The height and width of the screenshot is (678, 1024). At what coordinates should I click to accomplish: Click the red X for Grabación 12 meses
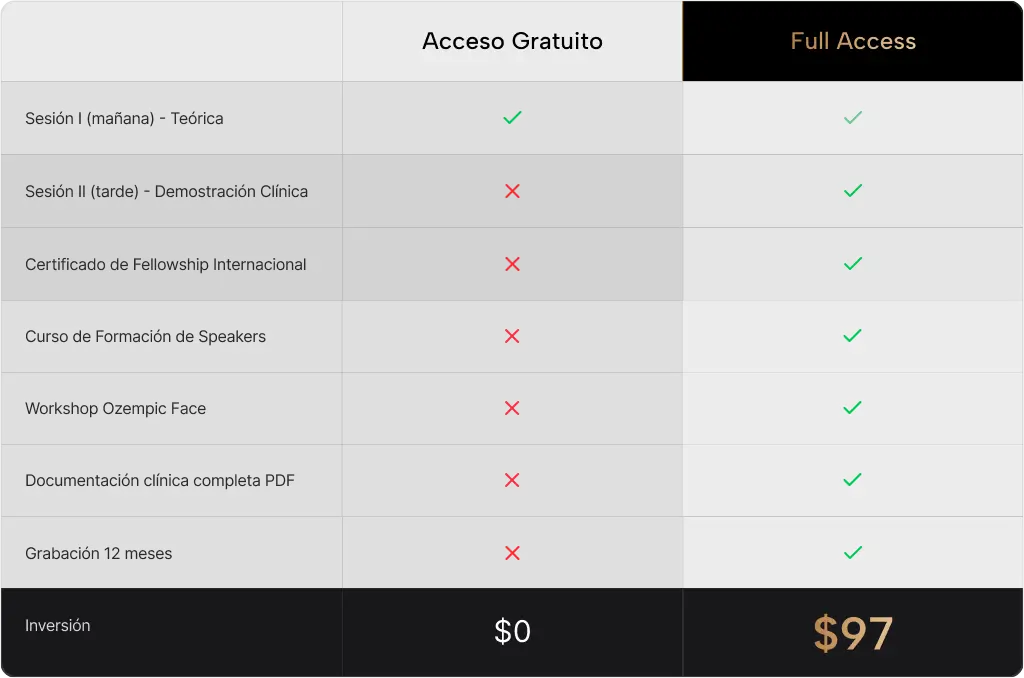(512, 553)
